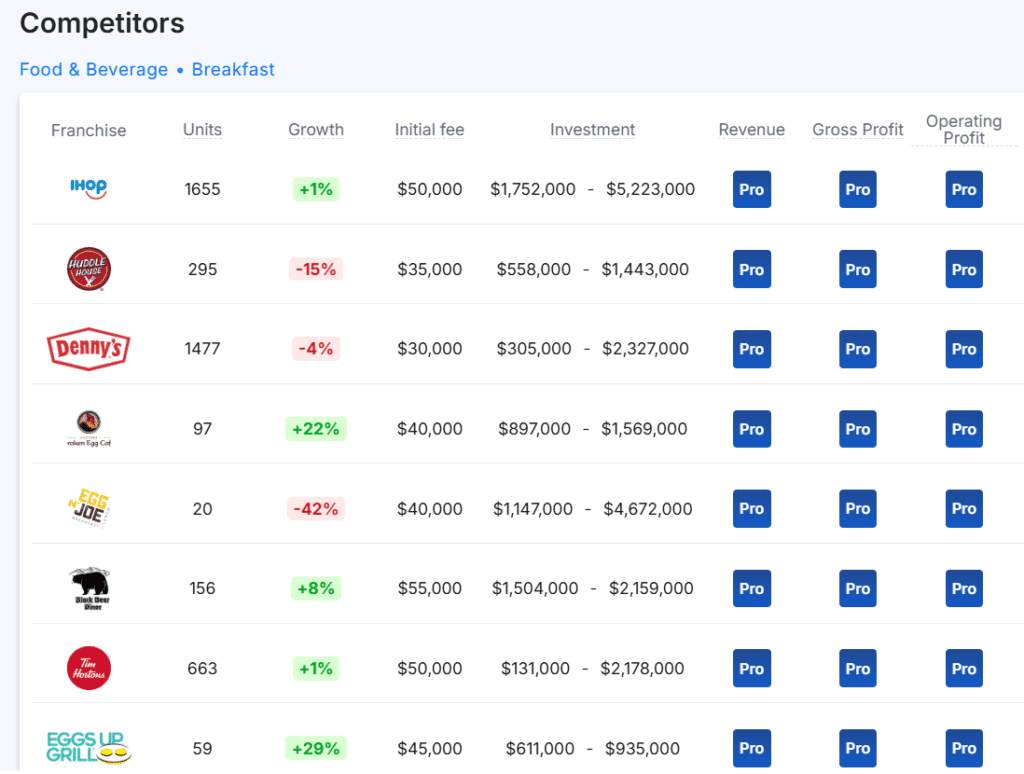Click the -4% growth badge
Screen dimensions: 1024x774
click(x=316, y=349)
